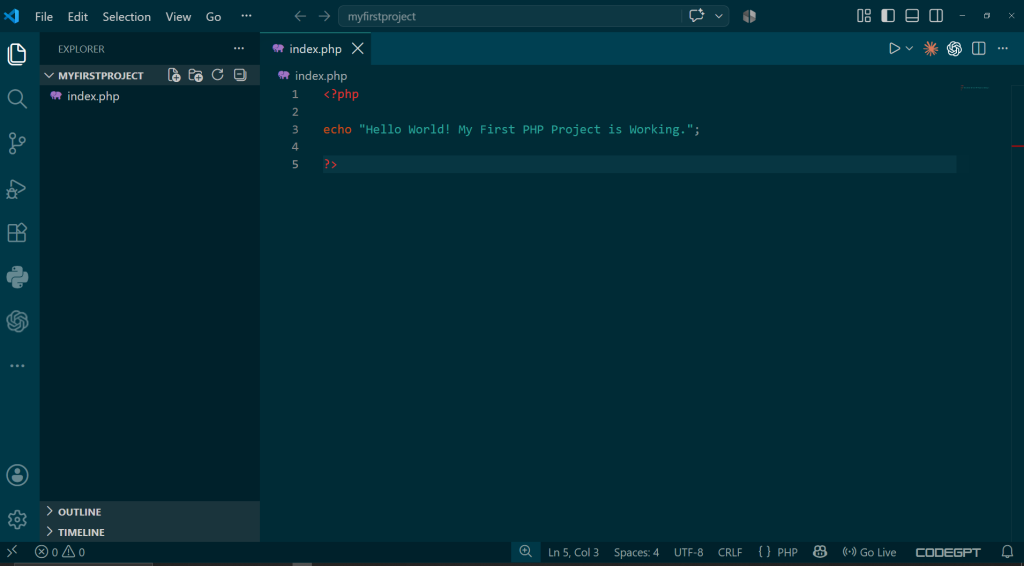Open Copilot status icon in status bar

[x=820, y=552]
